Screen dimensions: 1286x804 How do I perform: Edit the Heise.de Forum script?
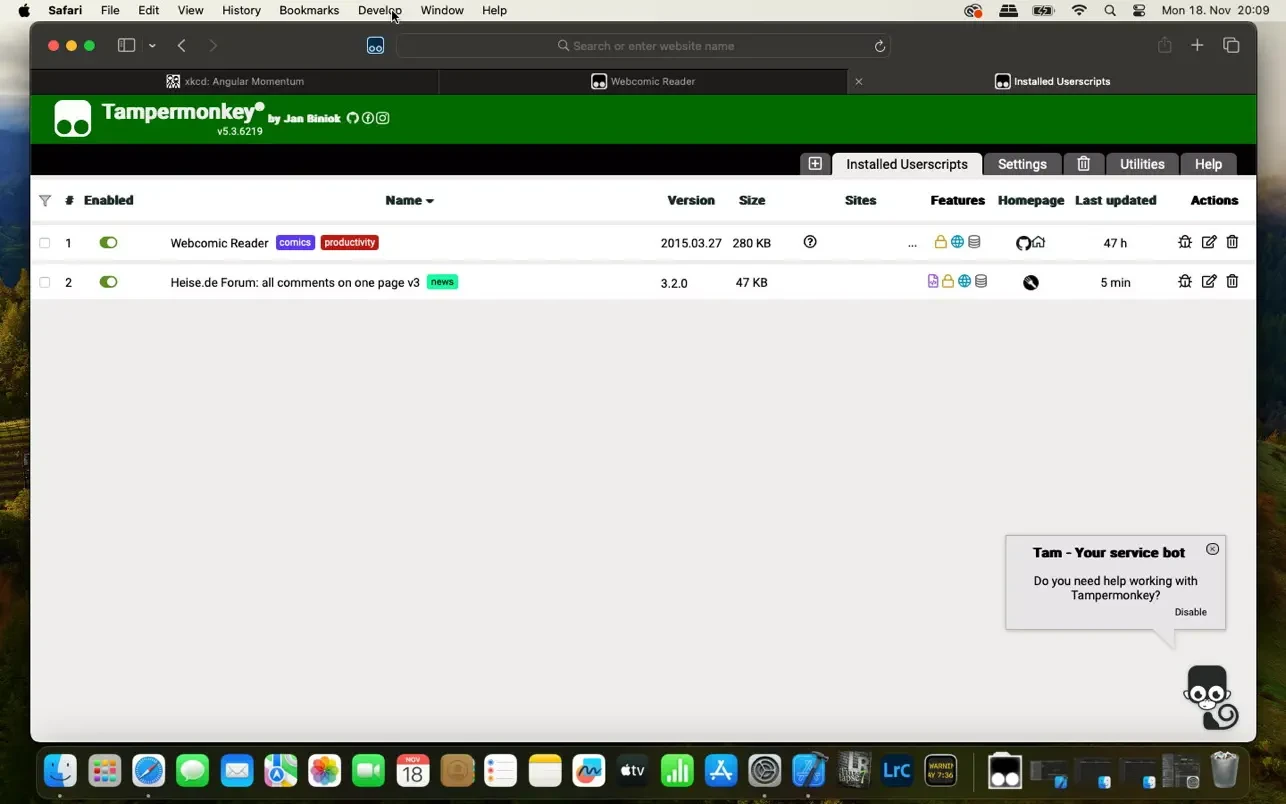1209,282
